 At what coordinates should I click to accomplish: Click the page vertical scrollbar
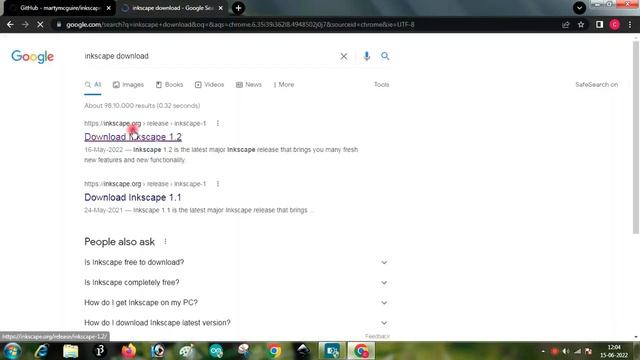click(x=636, y=137)
